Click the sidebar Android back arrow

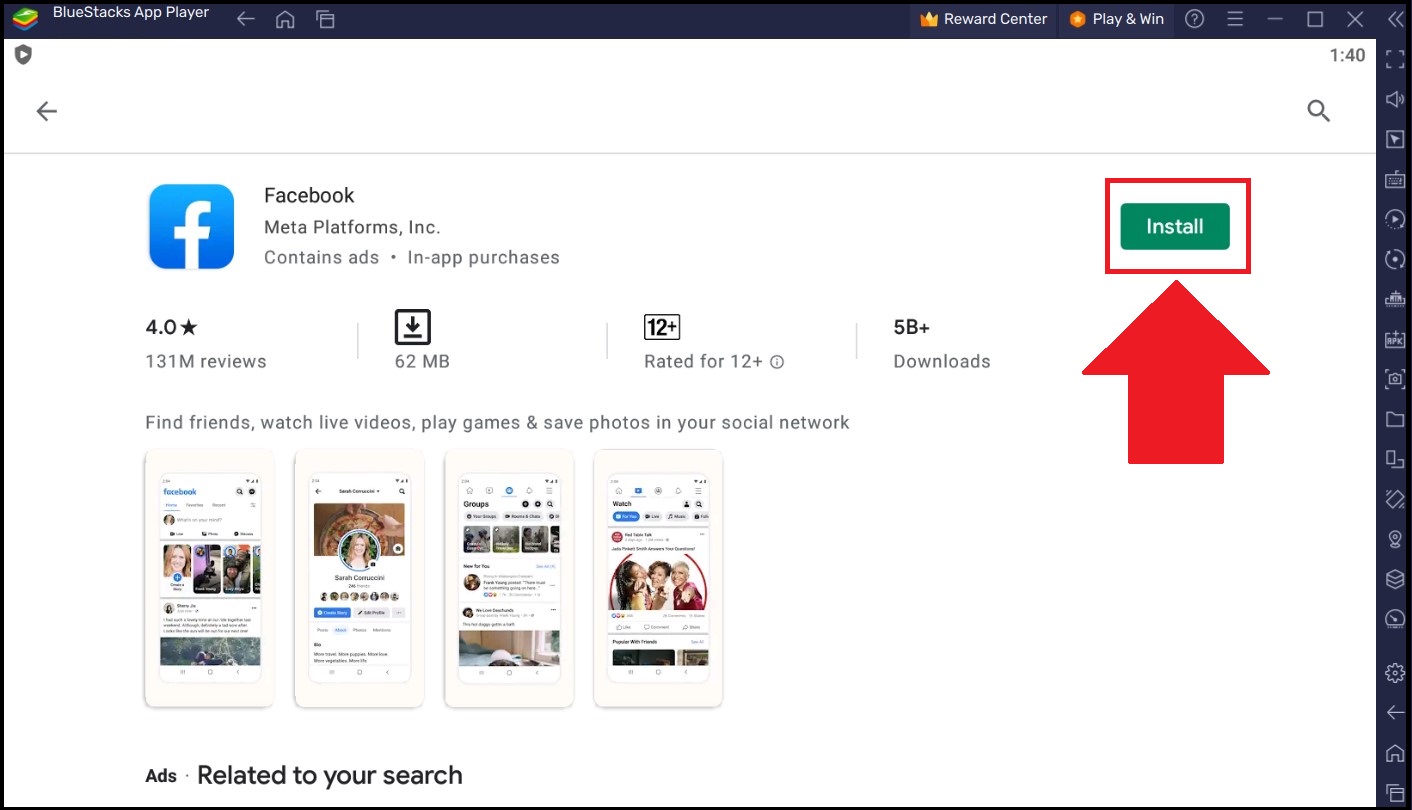click(1395, 712)
